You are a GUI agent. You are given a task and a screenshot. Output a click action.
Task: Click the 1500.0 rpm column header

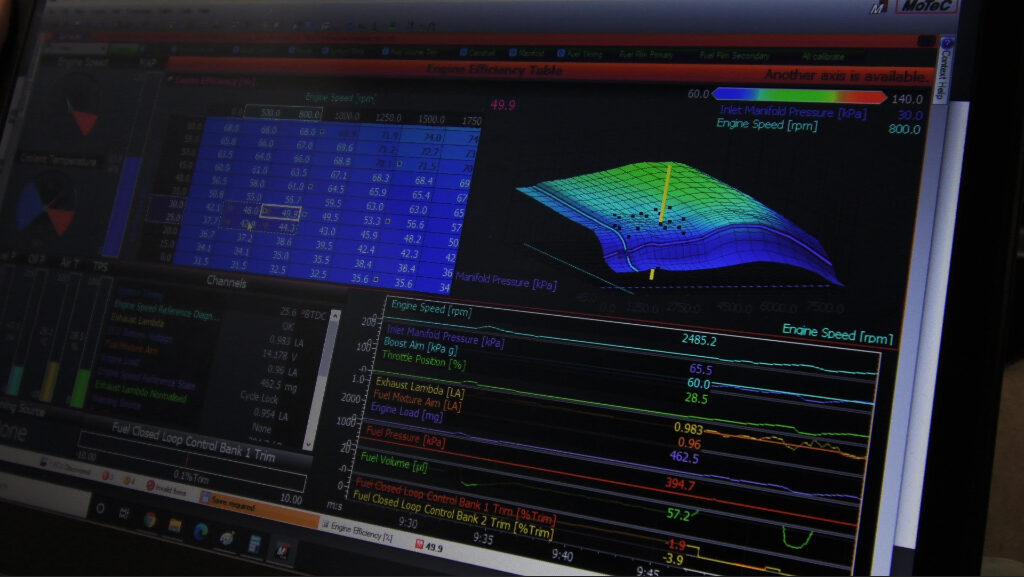point(432,119)
